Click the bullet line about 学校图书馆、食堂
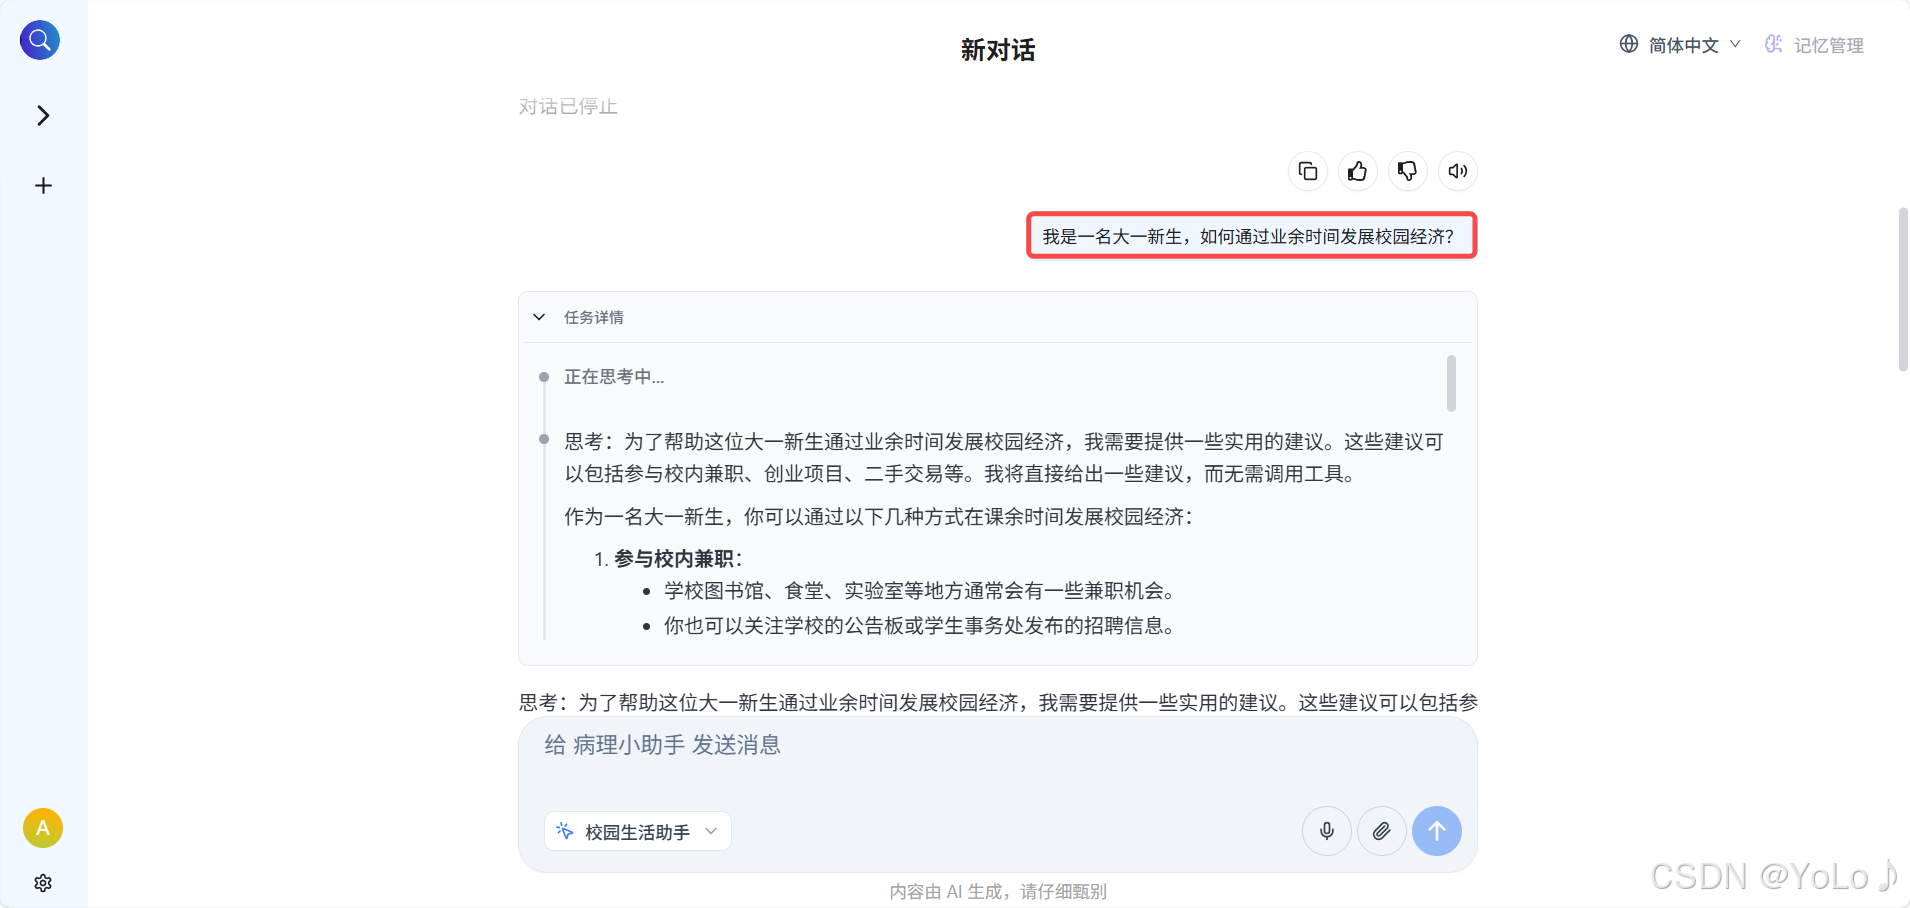Screen dimensions: 1910x908 pyautogui.click(x=923, y=591)
